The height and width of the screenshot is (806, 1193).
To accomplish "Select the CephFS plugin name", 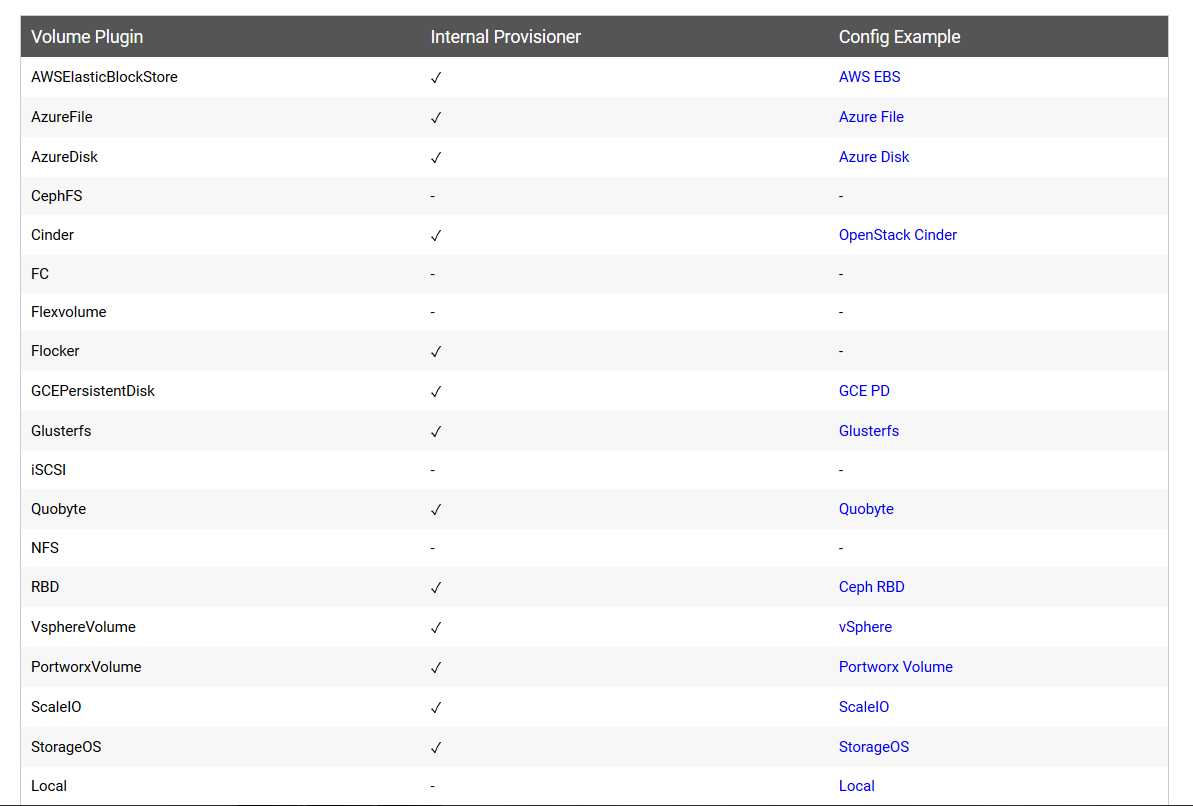I will pos(56,196).
